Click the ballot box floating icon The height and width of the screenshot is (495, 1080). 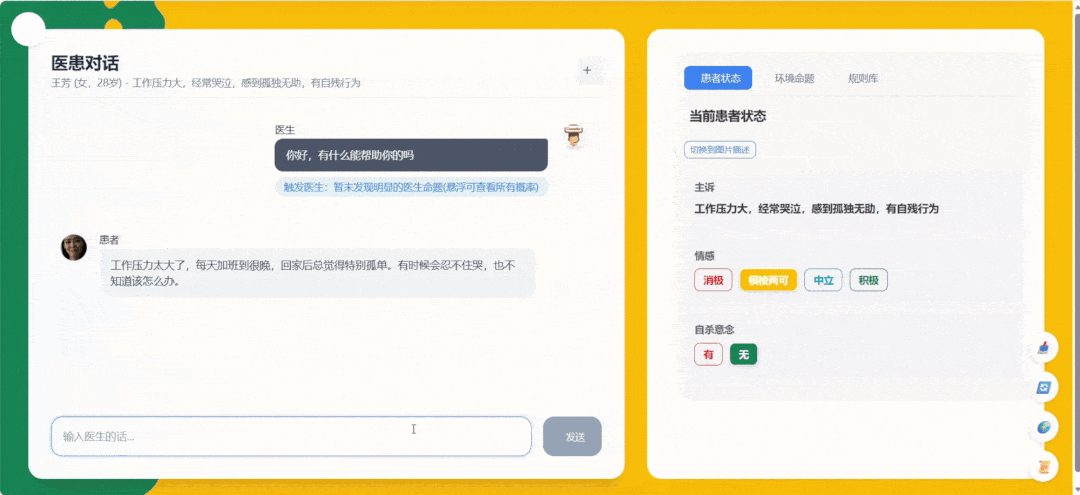1044,347
